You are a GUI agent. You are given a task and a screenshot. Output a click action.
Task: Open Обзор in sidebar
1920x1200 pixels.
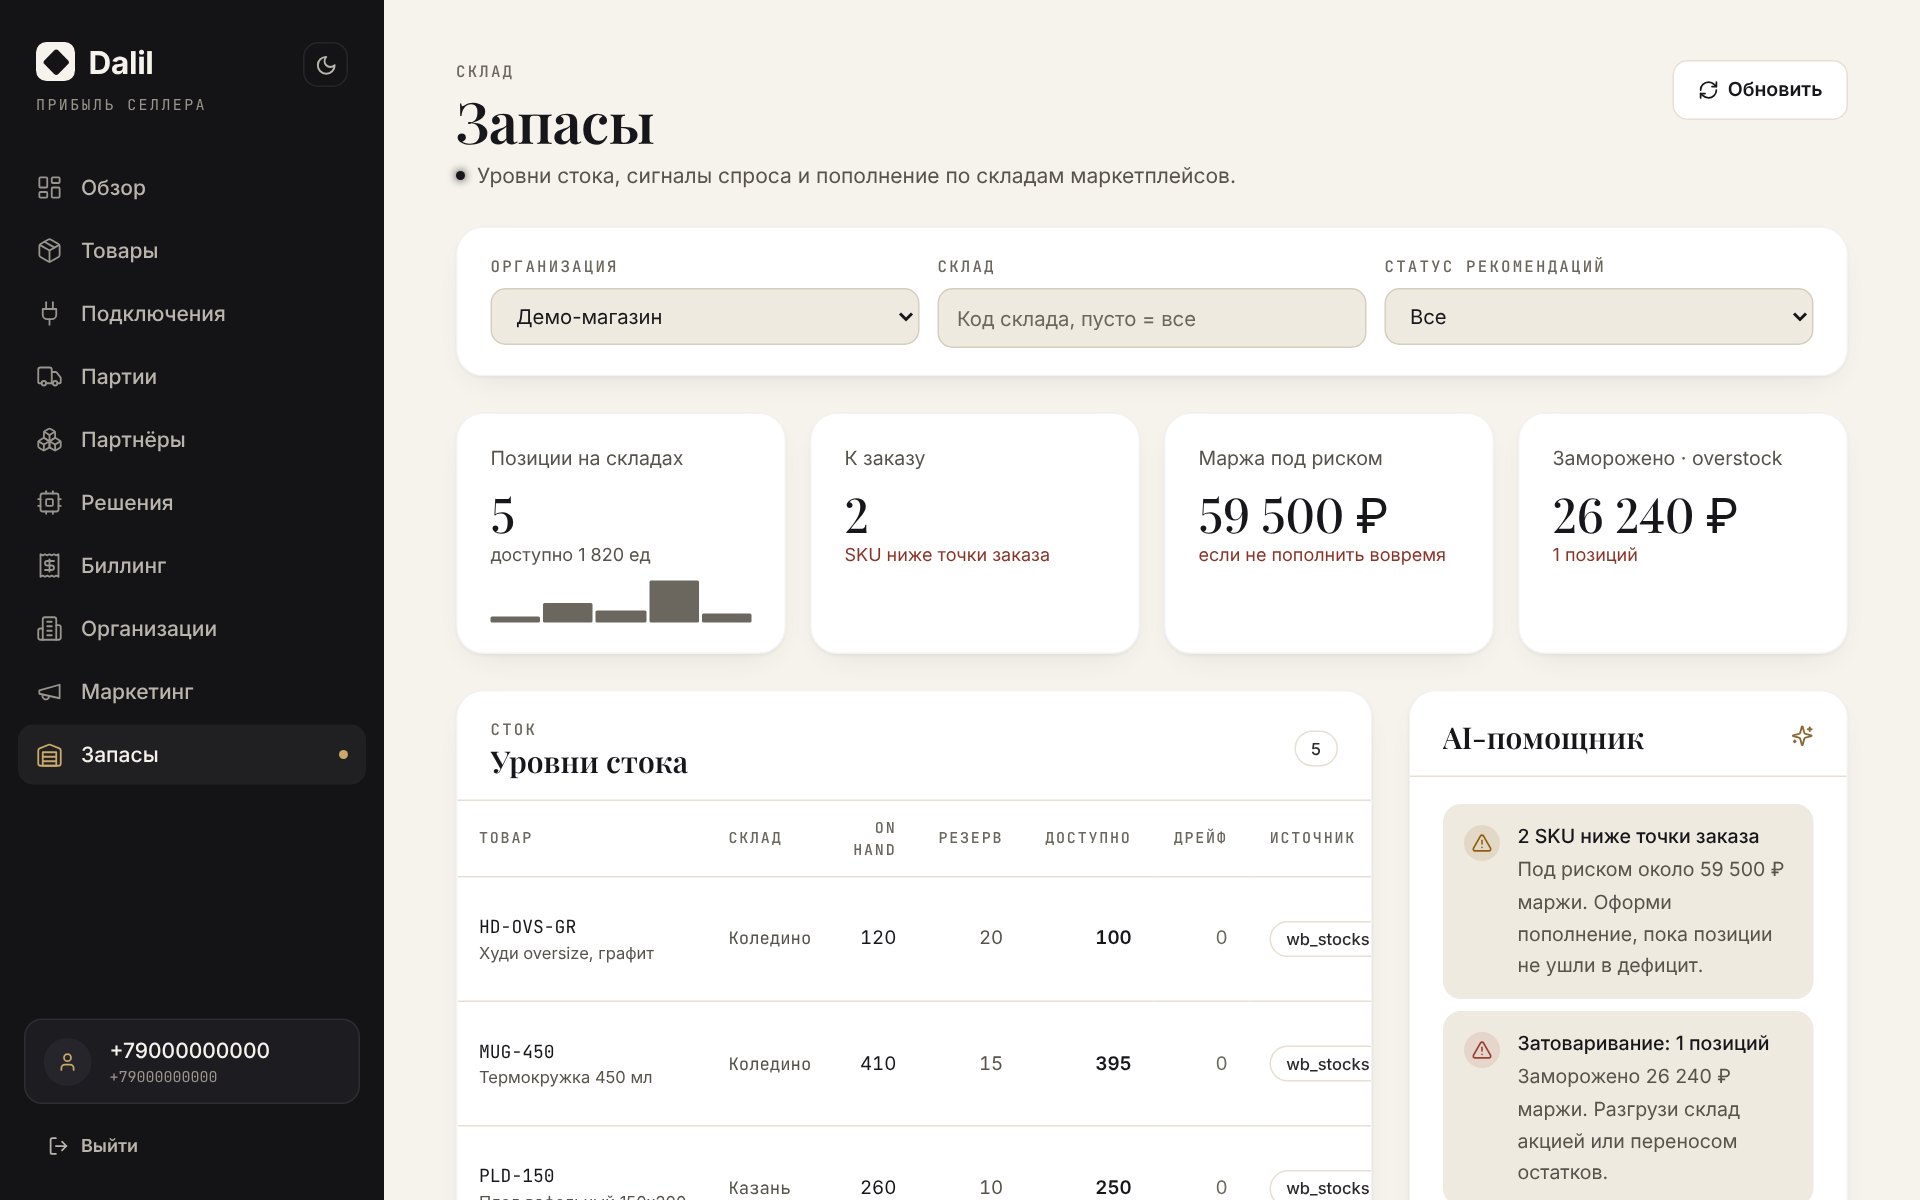pos(192,187)
